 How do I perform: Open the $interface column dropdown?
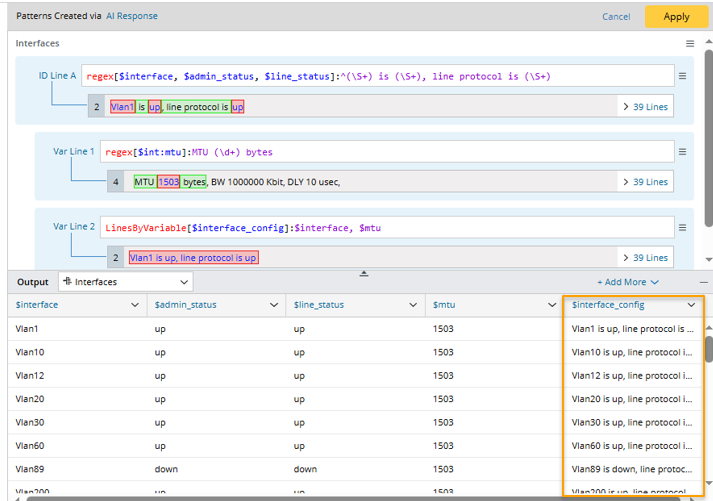136,305
